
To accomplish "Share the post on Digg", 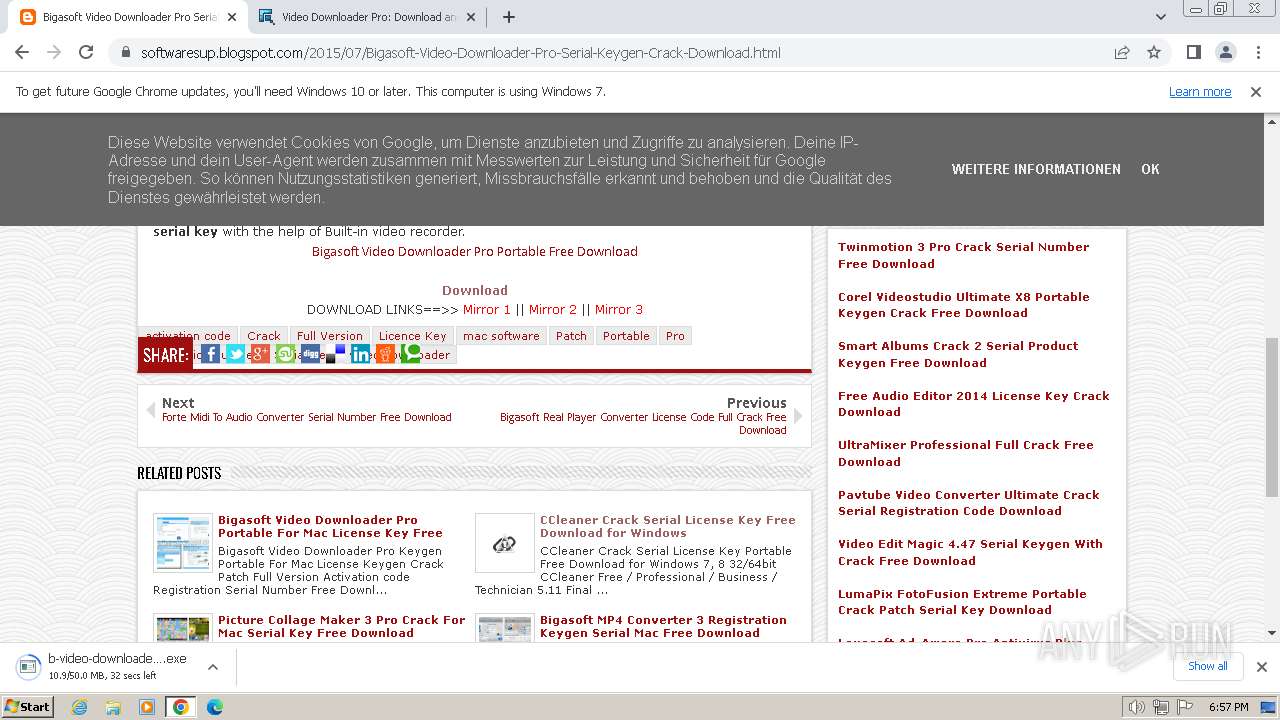I will pyautogui.click(x=310, y=354).
